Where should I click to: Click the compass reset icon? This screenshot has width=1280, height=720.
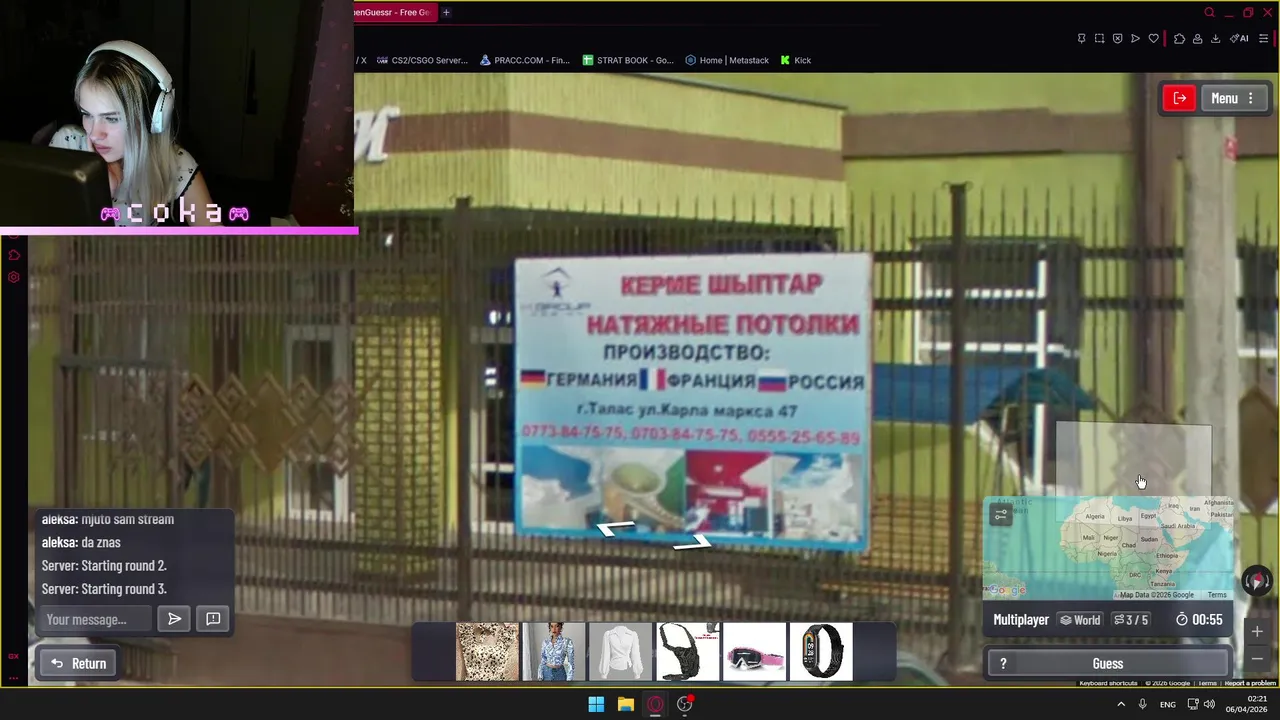point(1257,580)
